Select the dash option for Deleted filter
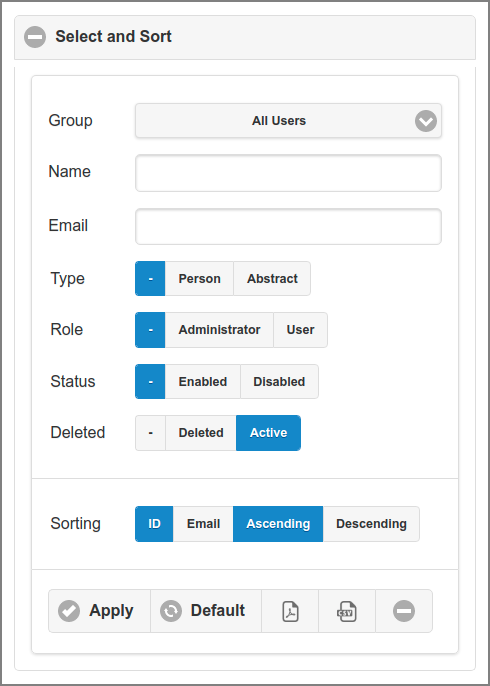The width and height of the screenshot is (490, 686). click(150, 433)
